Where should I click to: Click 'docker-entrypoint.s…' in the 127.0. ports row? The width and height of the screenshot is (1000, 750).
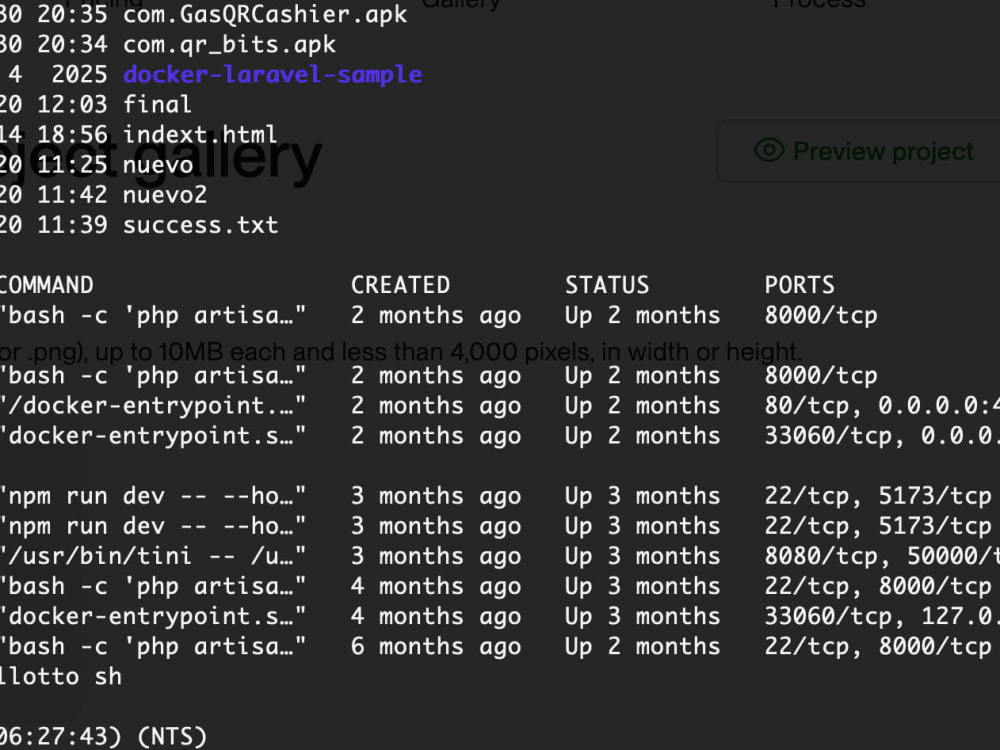(153, 616)
